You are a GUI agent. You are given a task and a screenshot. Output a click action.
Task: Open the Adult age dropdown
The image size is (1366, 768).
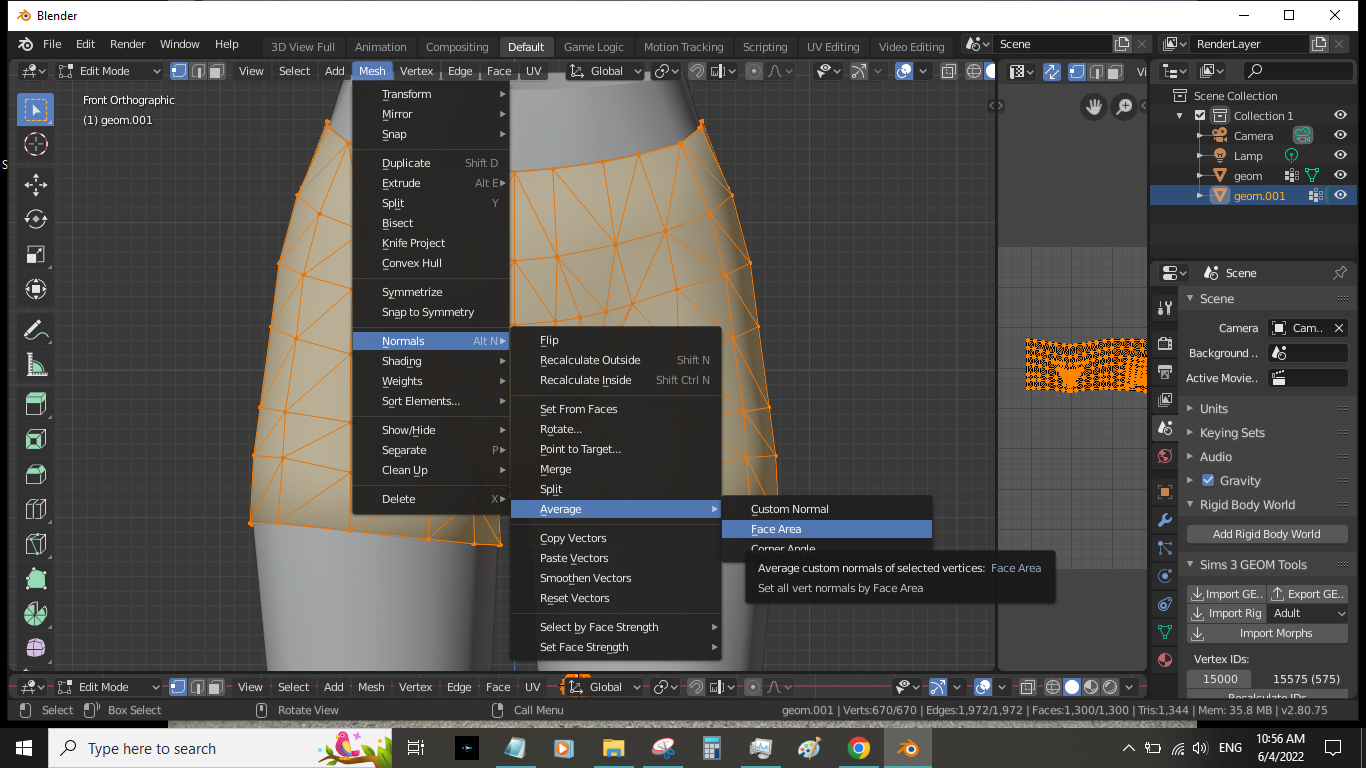[x=1309, y=613]
